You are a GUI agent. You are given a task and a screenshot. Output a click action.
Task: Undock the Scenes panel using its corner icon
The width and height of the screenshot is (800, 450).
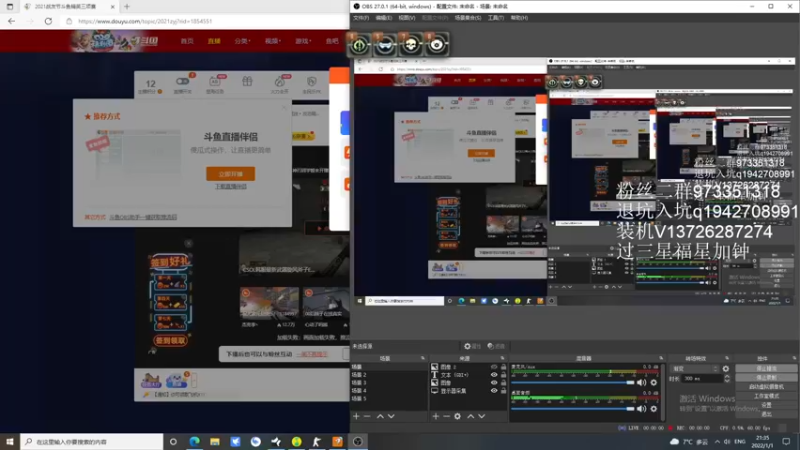point(422,358)
